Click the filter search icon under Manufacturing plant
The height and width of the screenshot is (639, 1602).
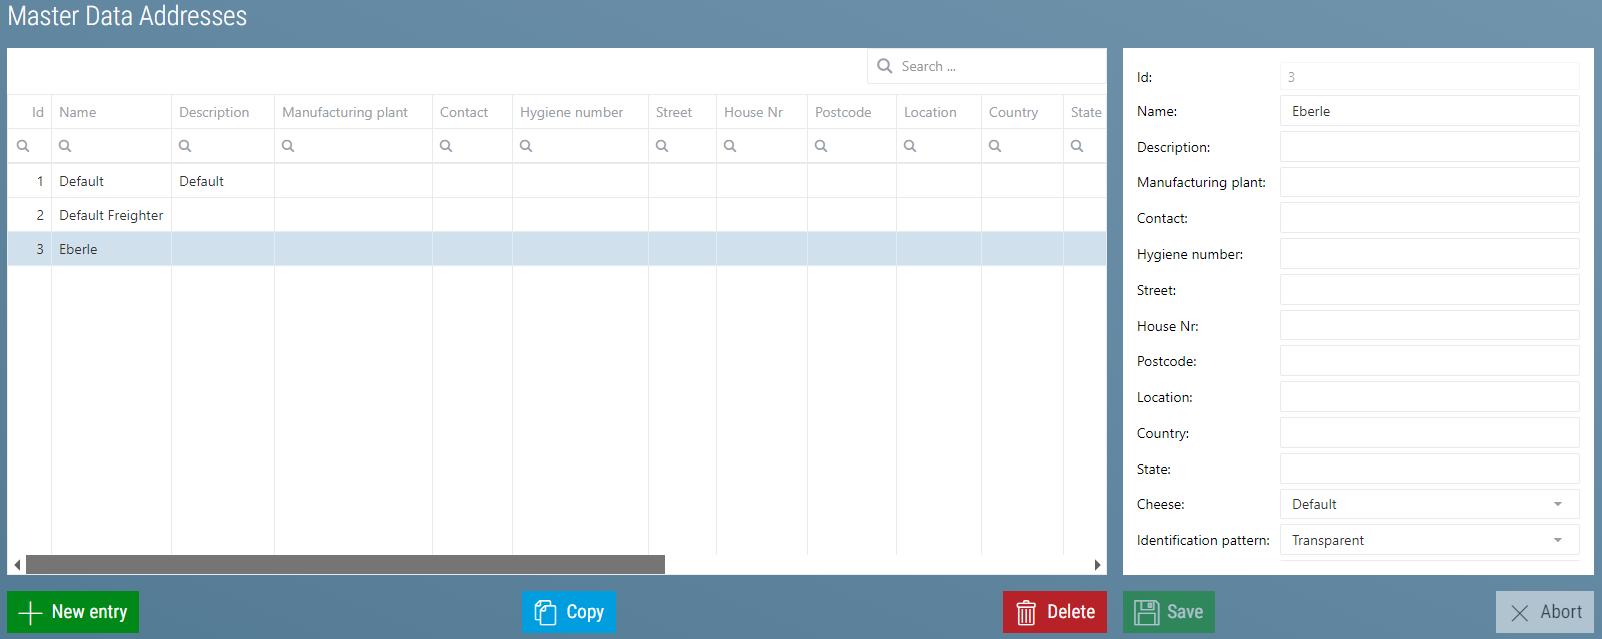click(x=288, y=146)
